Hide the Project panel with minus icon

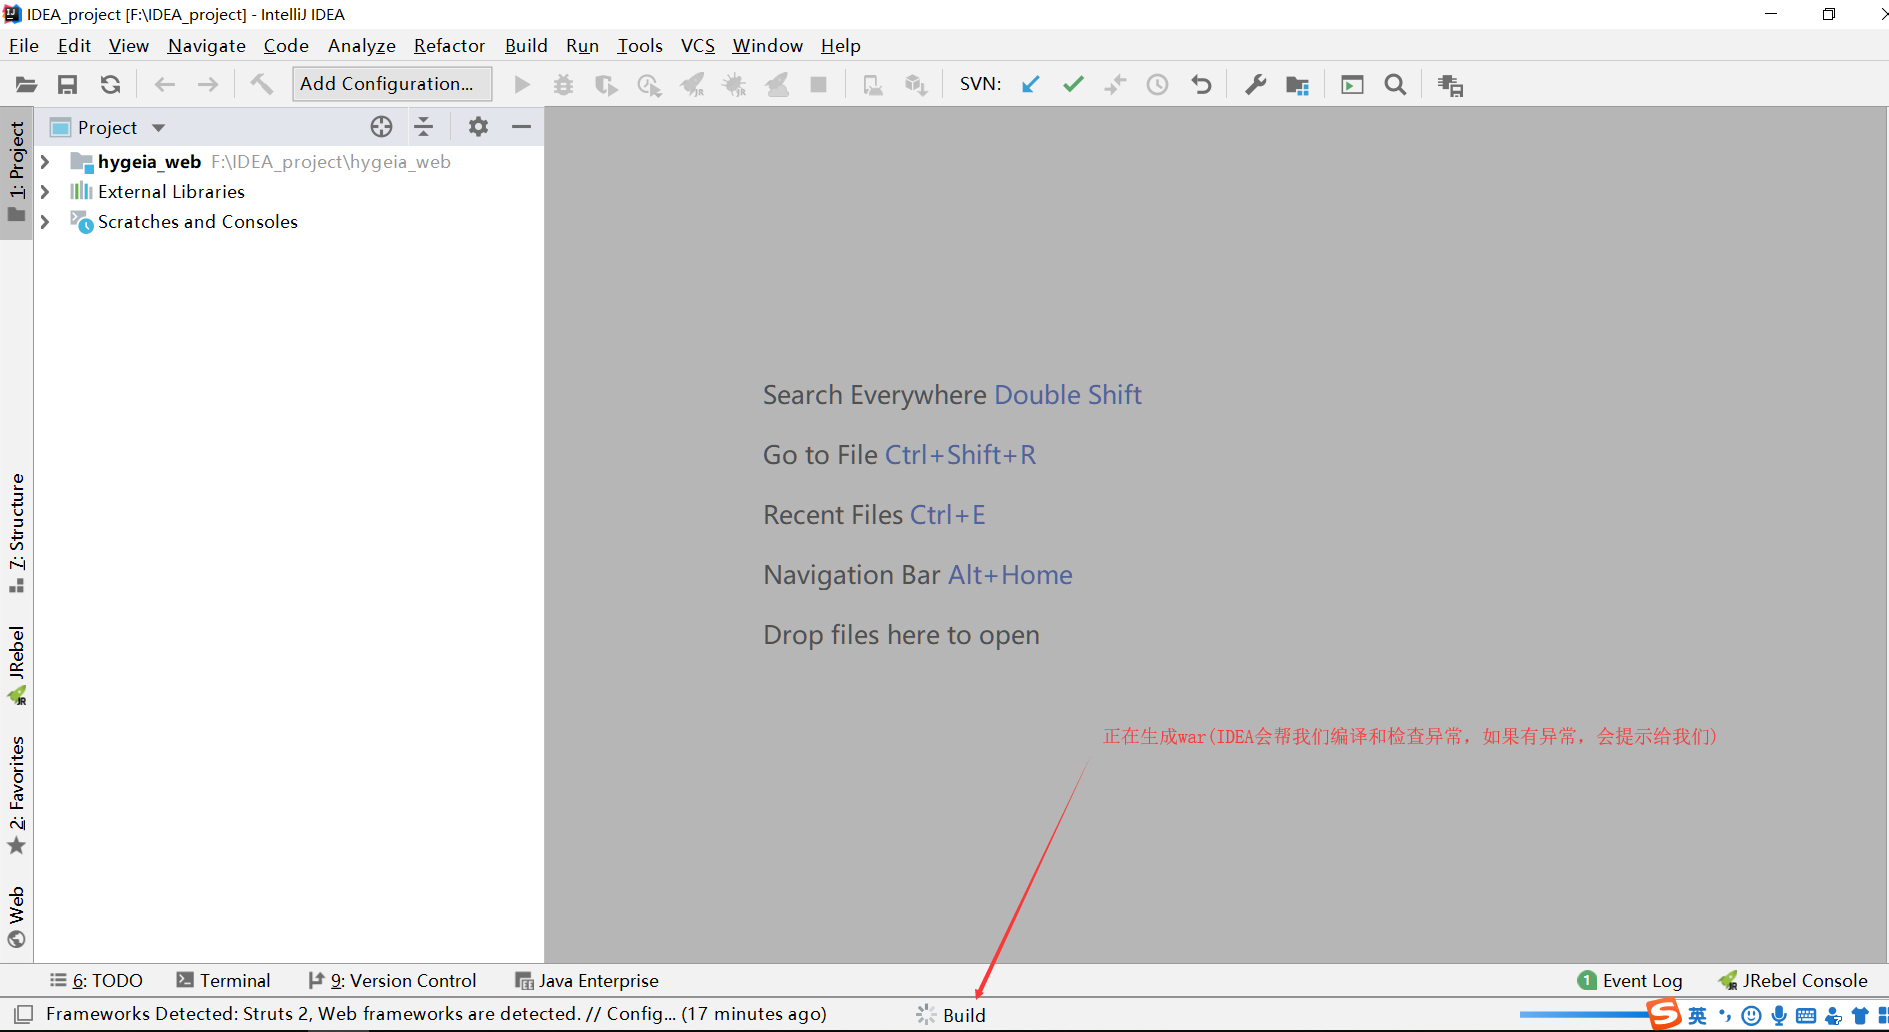(521, 127)
